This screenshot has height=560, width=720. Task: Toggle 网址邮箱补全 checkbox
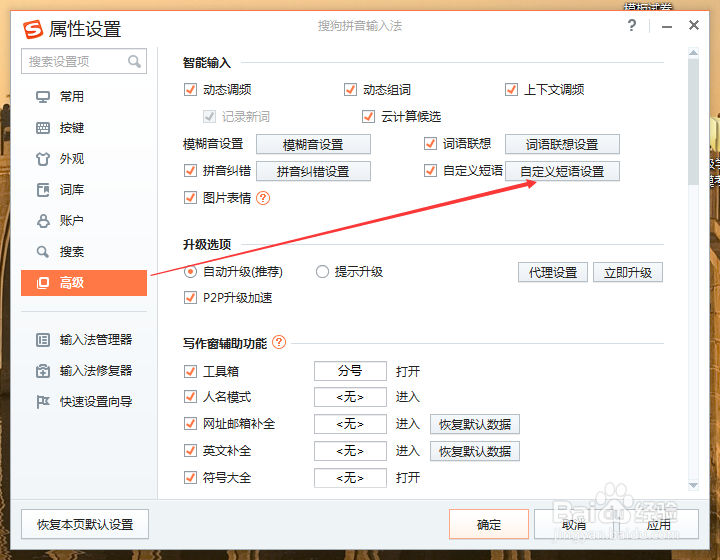click(190, 423)
